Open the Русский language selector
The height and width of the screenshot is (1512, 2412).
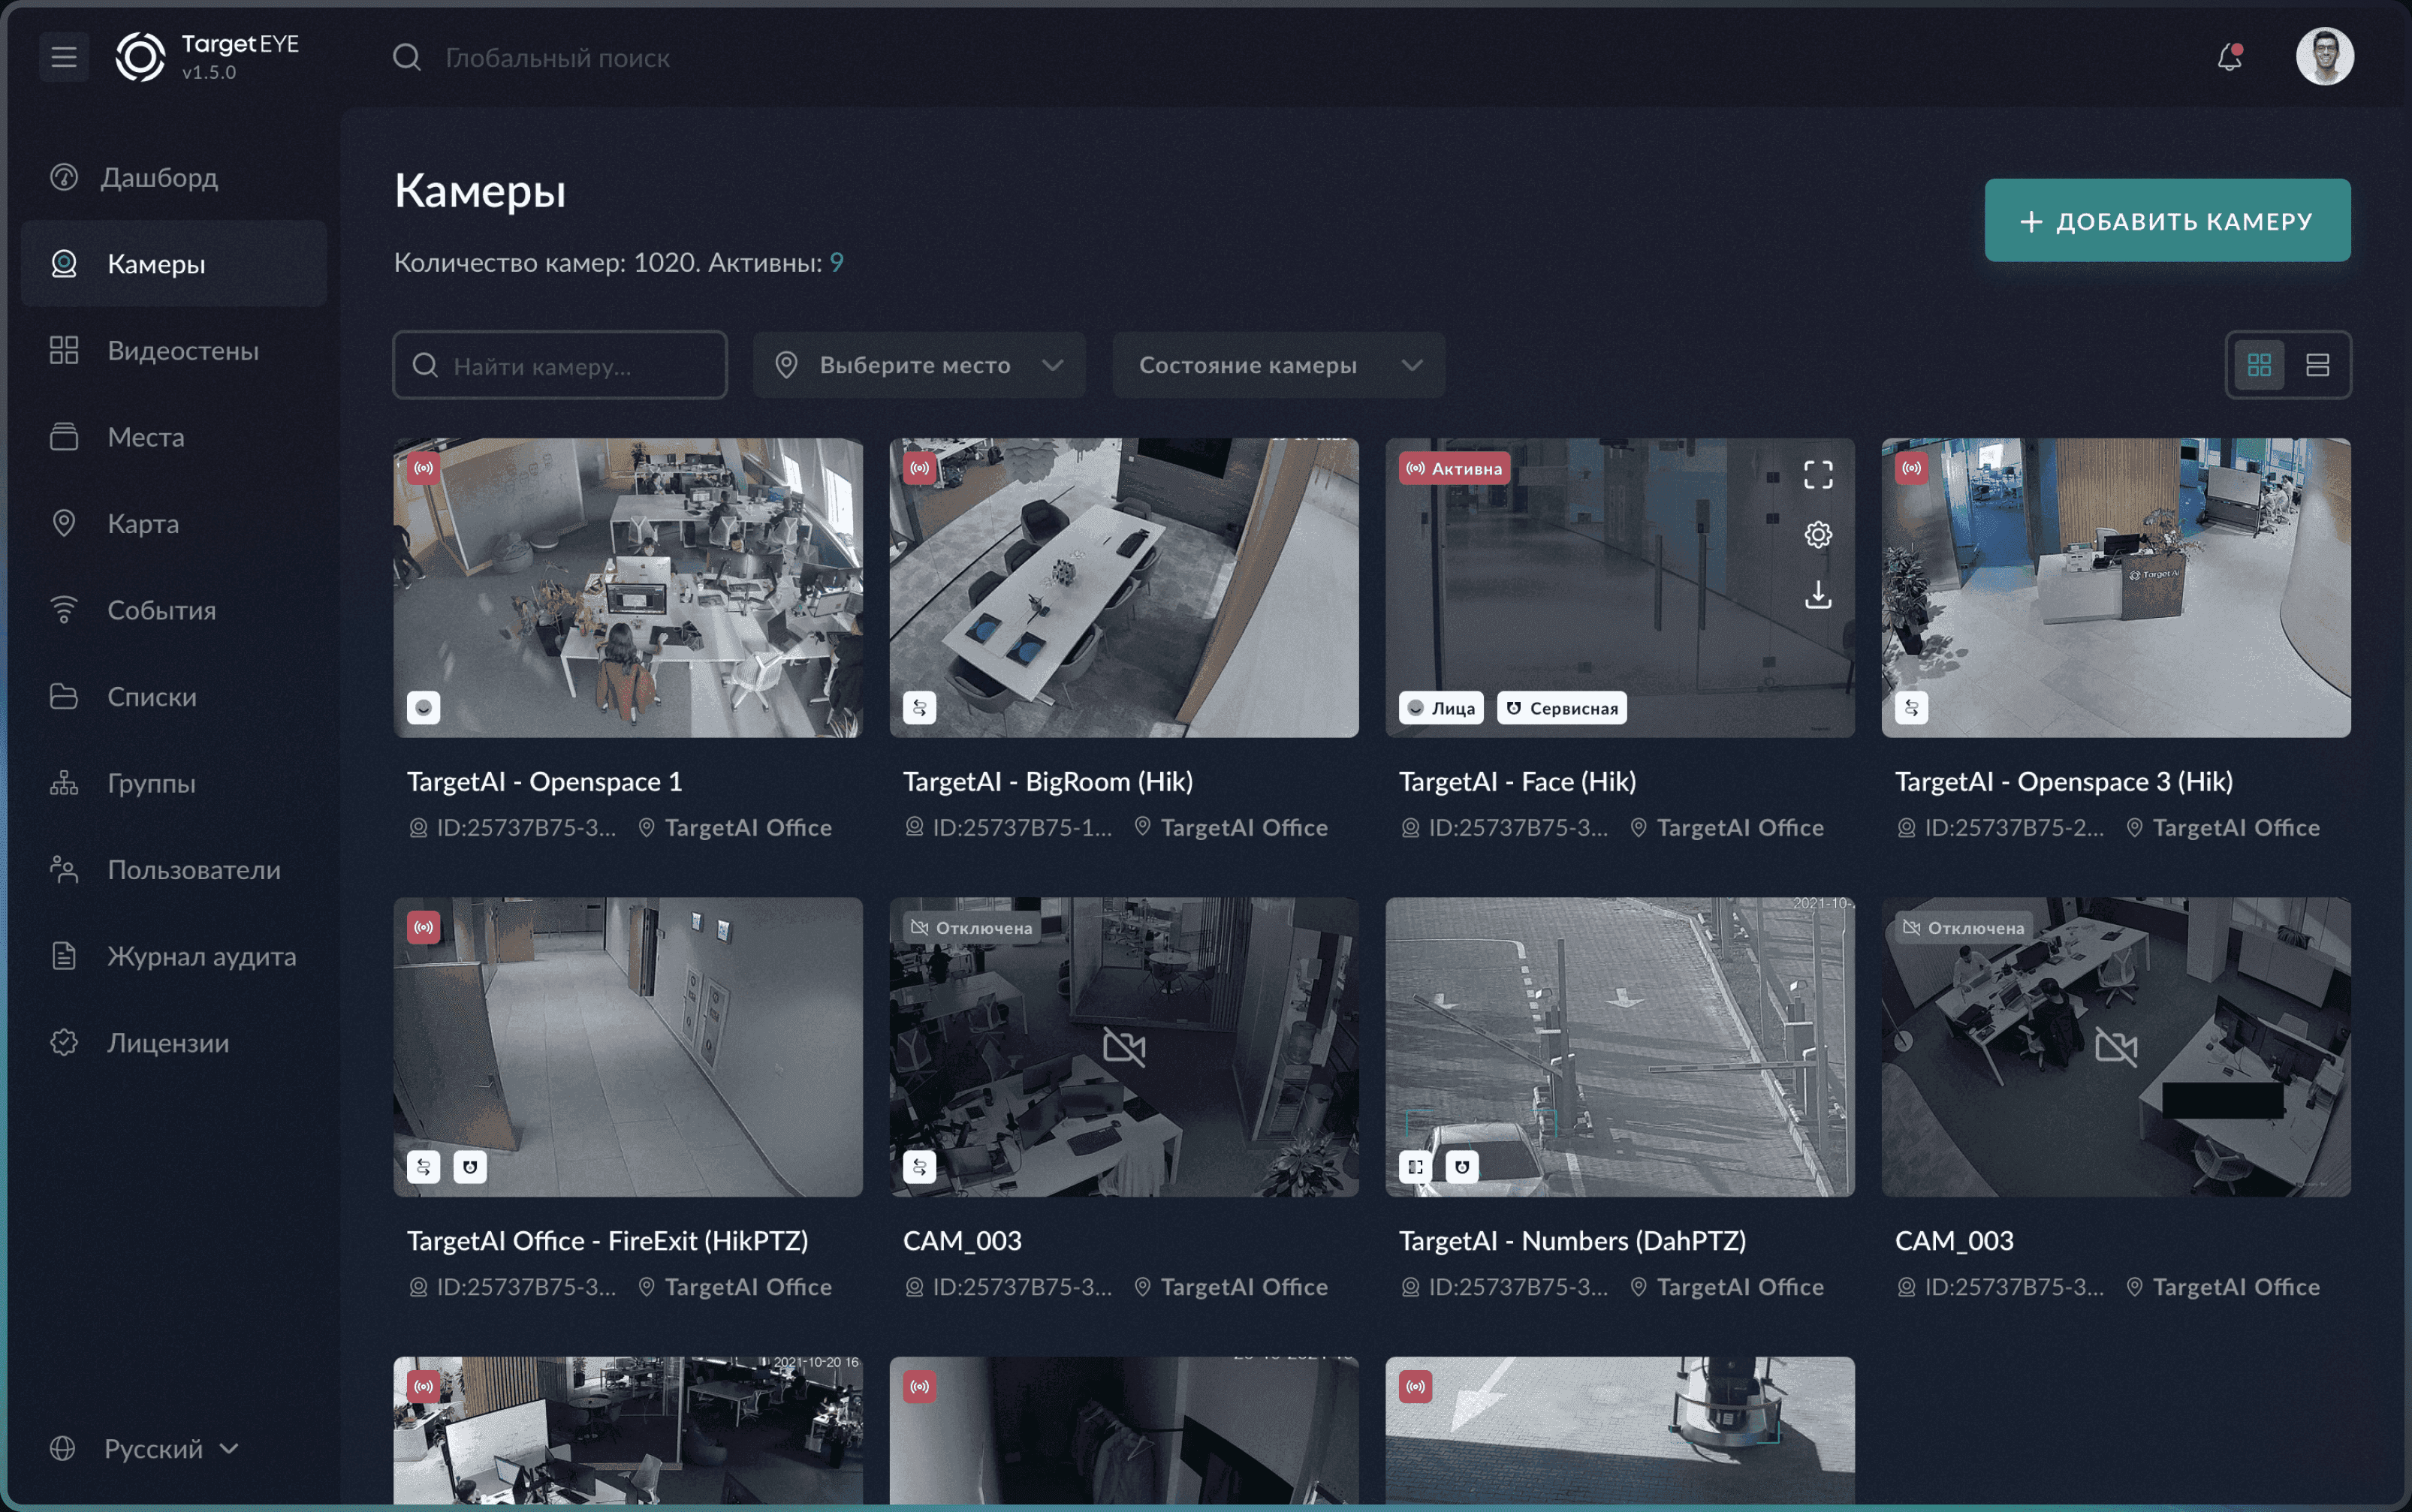click(x=154, y=1448)
